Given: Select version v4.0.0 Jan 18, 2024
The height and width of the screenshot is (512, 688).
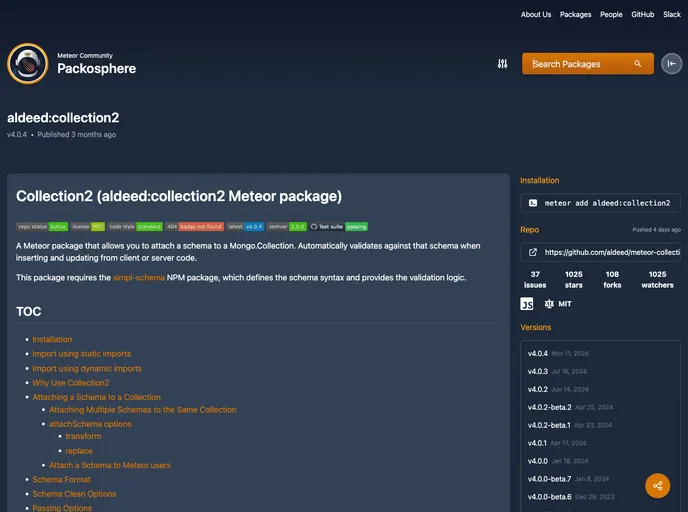Looking at the screenshot, I should tap(558, 461).
